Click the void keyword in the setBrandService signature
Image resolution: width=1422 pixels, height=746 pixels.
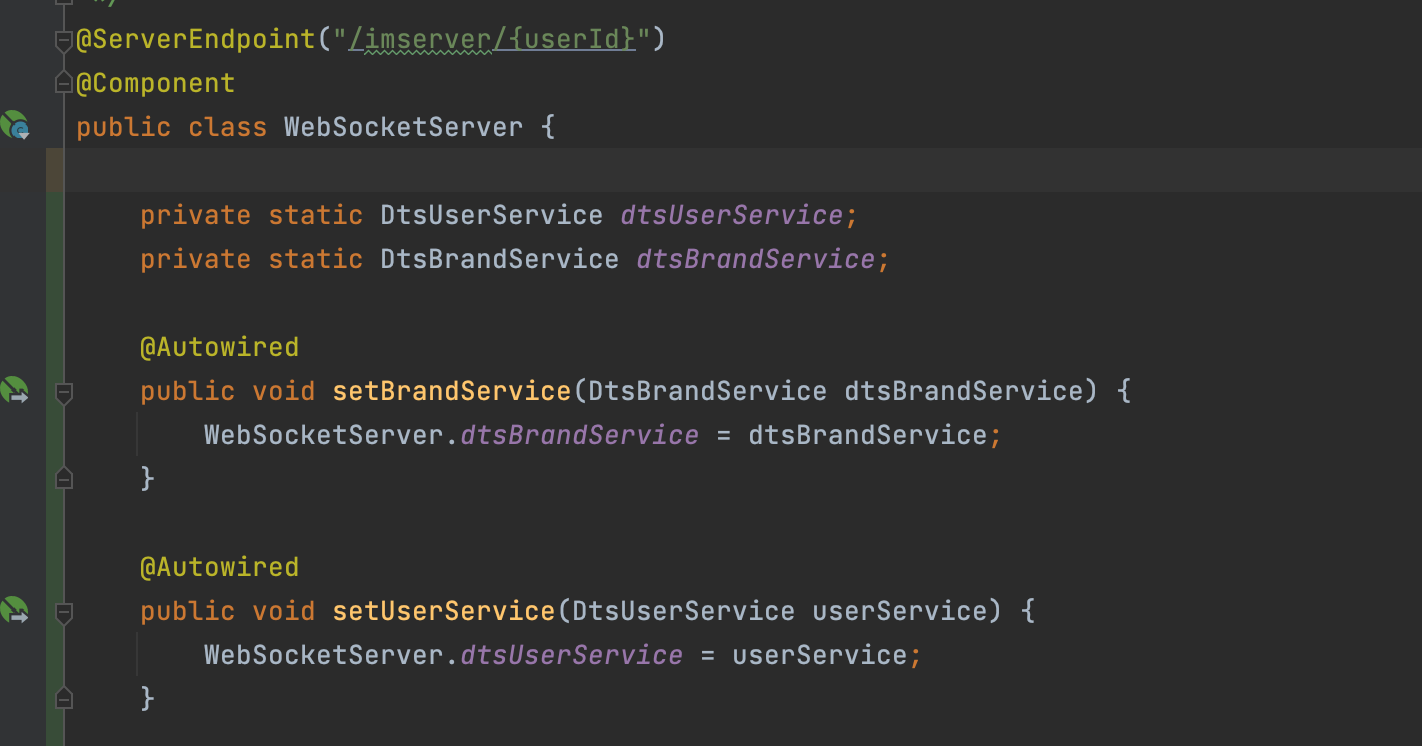coord(283,391)
